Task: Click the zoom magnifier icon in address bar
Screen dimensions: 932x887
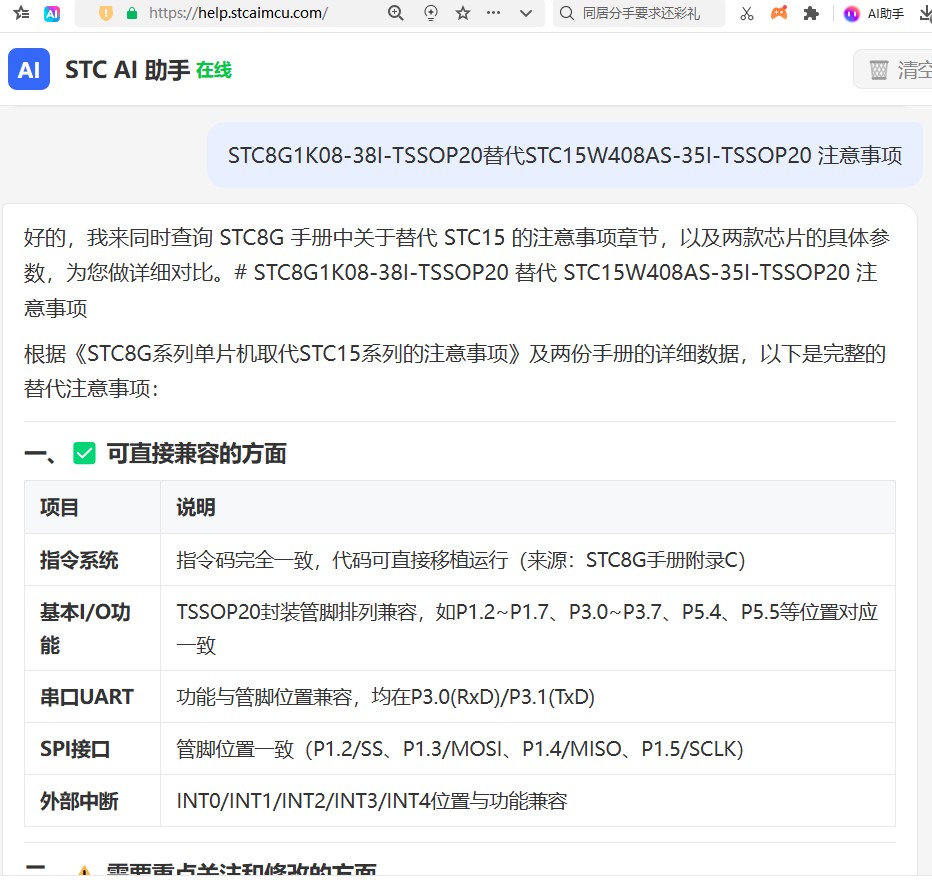Action: pos(395,12)
